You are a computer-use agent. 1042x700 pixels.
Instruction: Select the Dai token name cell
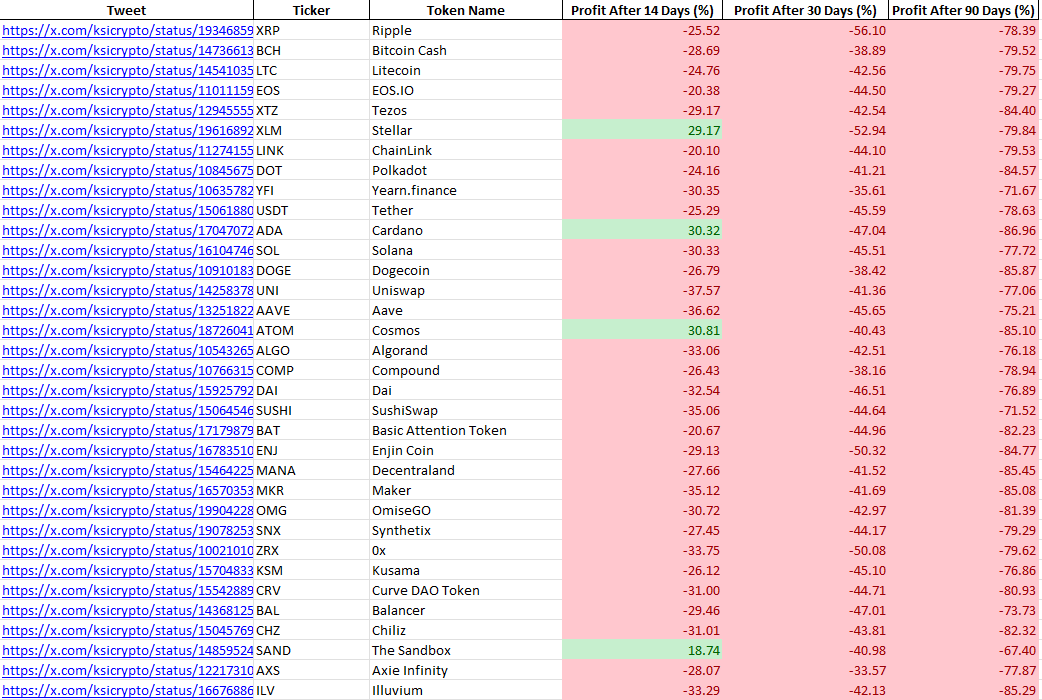(x=465, y=390)
